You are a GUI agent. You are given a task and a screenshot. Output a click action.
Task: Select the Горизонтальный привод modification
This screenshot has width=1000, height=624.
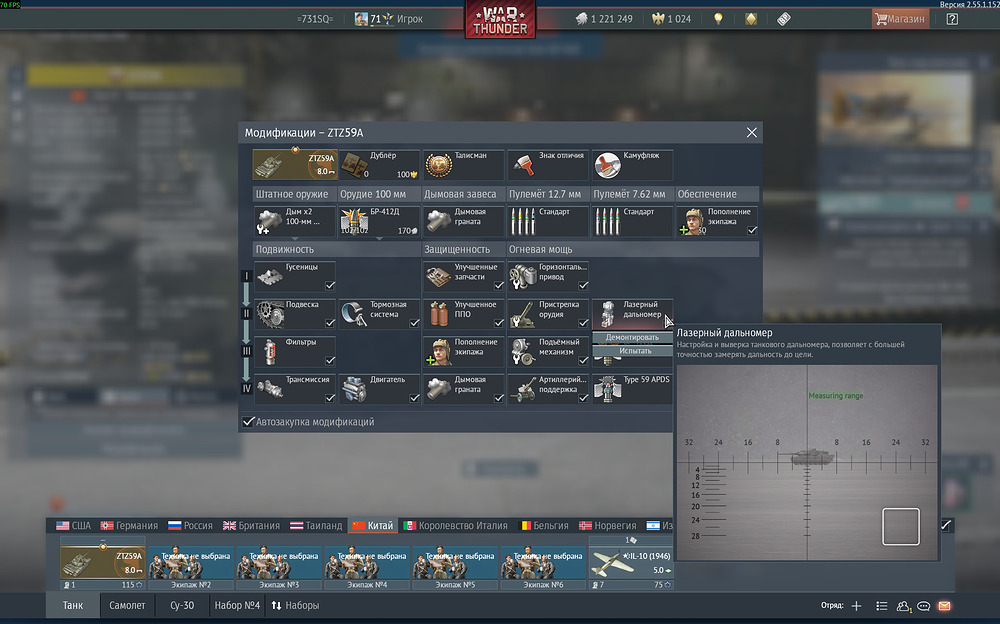pos(548,276)
